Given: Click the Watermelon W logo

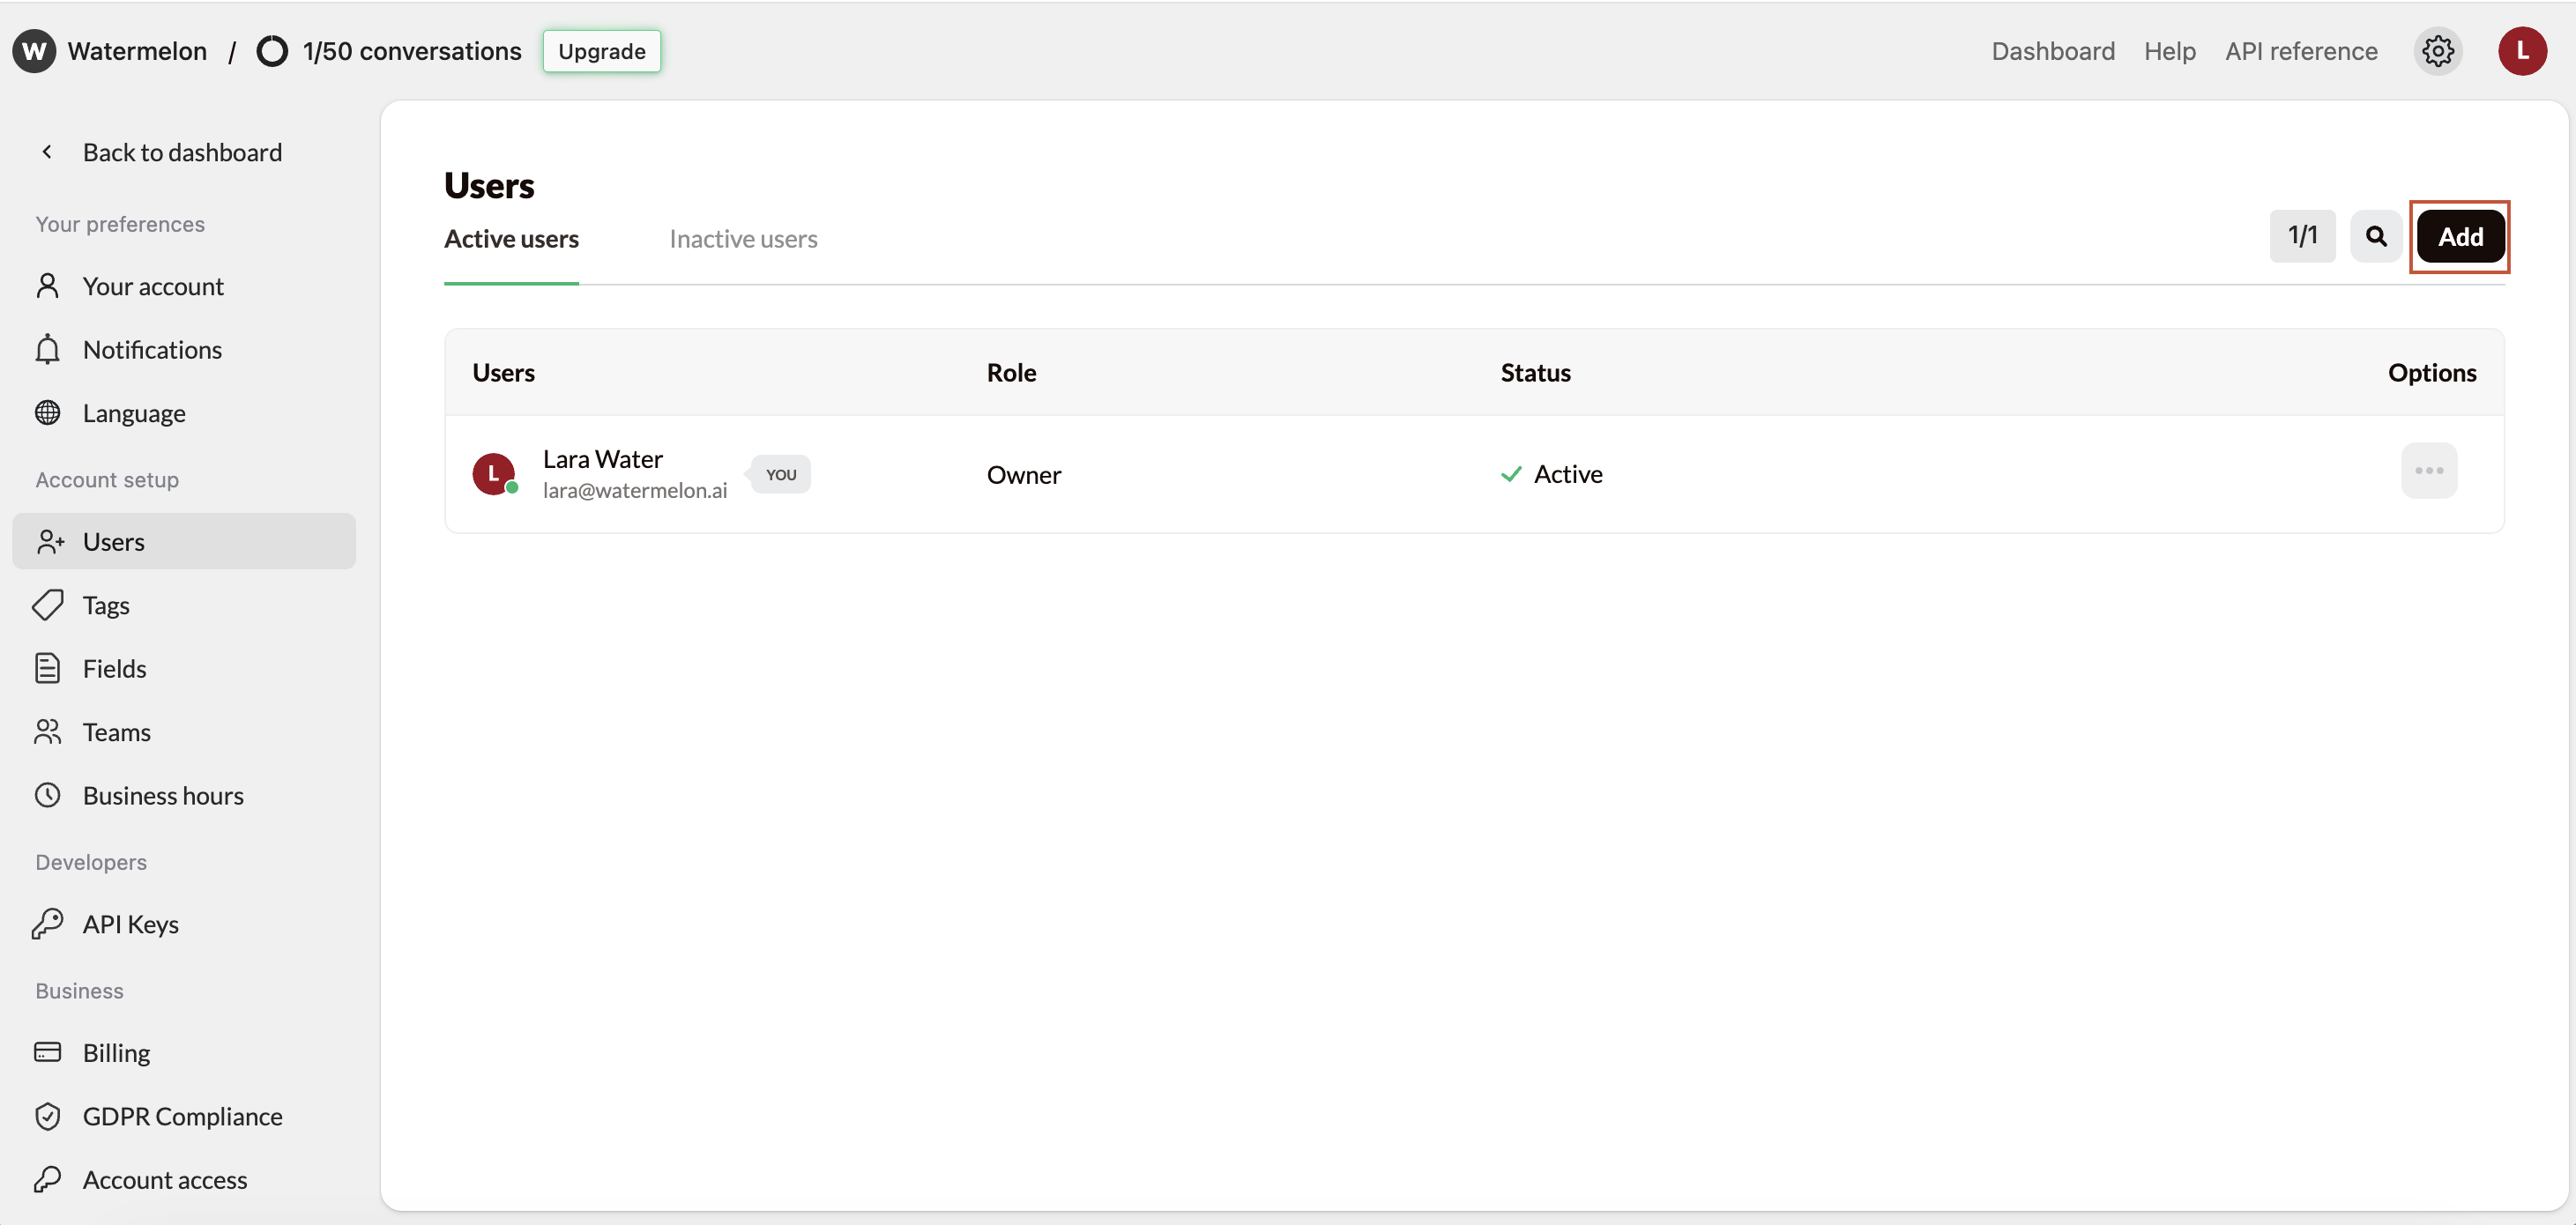Looking at the screenshot, I should (x=34, y=51).
